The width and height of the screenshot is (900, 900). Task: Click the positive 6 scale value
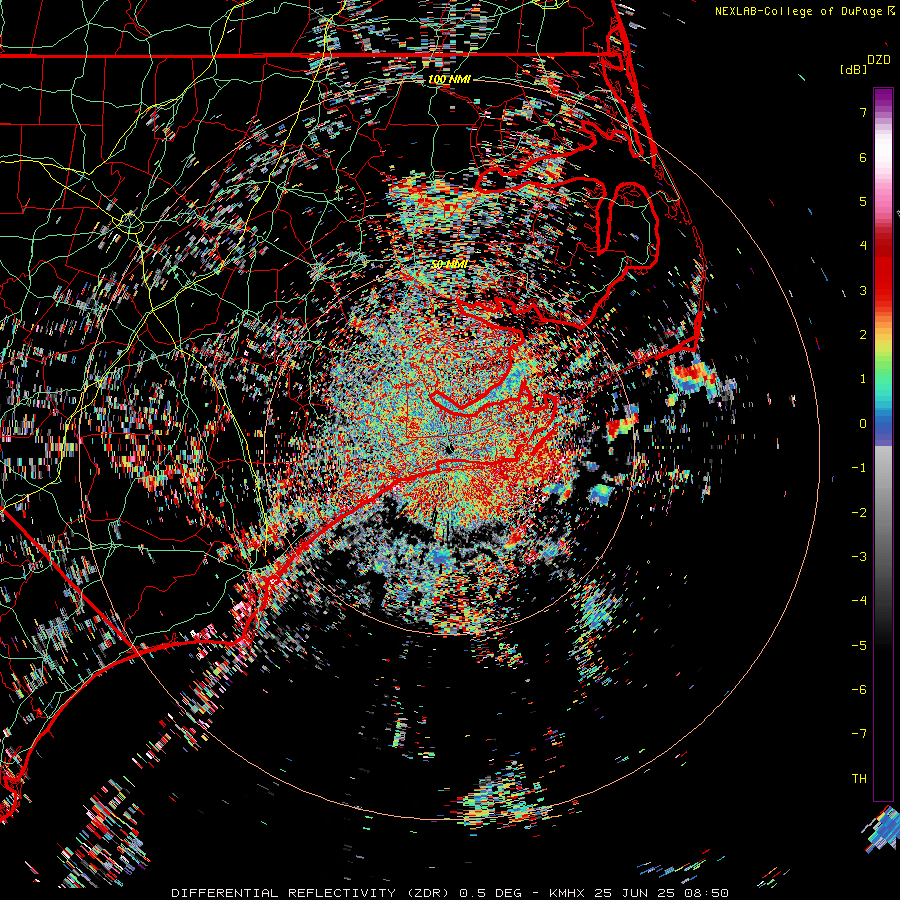click(x=863, y=157)
